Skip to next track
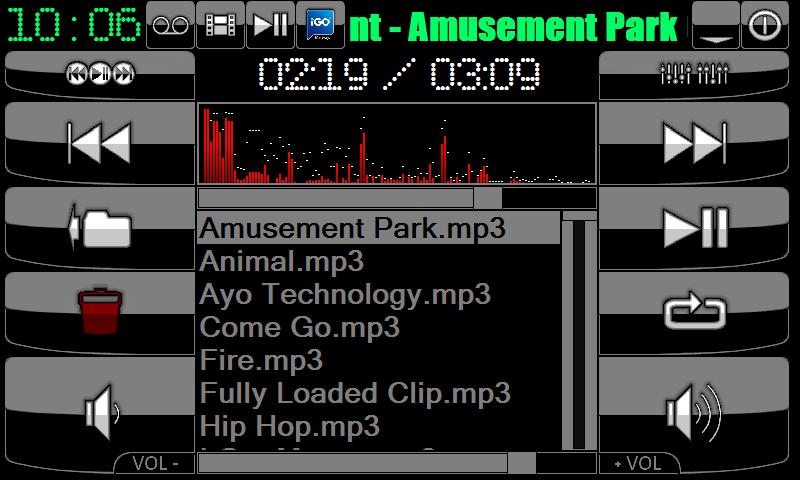 (x=694, y=143)
